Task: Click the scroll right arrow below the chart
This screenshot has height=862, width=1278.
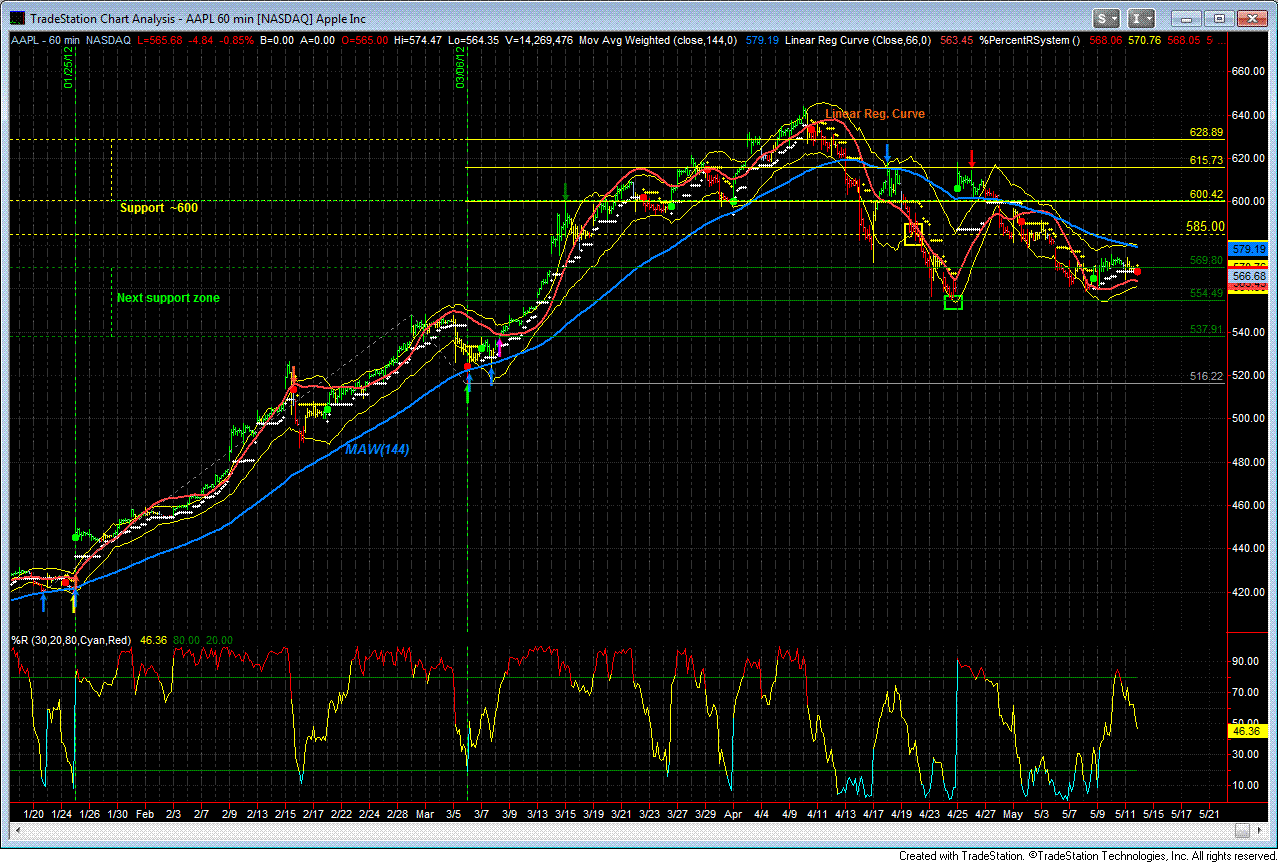Action: click(1258, 830)
